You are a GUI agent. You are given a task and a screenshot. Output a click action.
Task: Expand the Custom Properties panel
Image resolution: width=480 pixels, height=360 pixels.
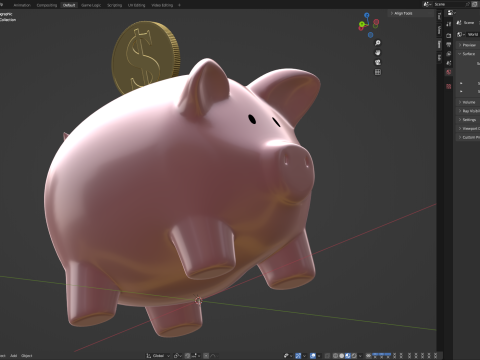(x=469, y=137)
